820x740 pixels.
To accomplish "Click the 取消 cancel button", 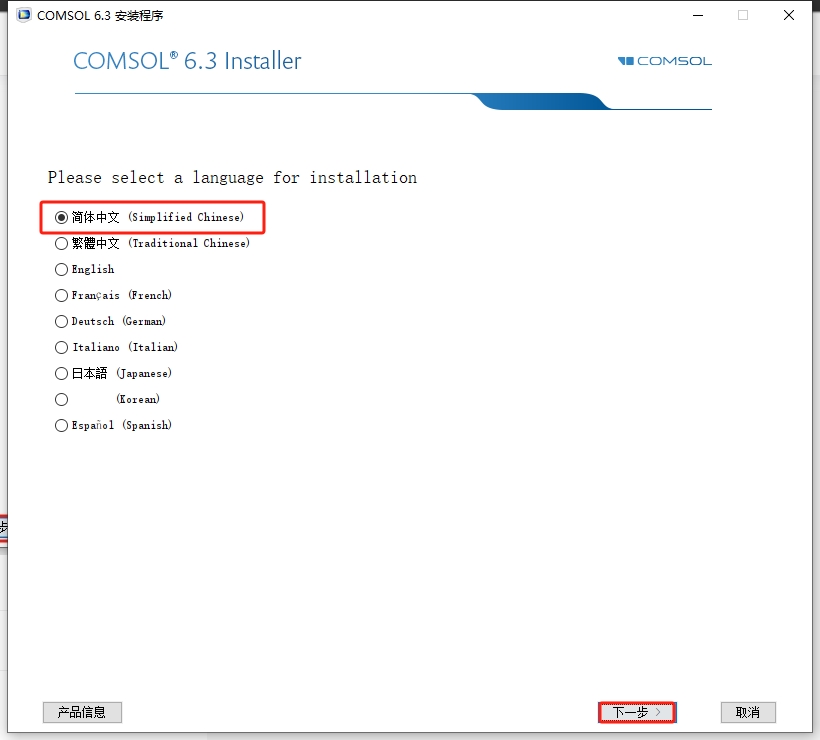I will pos(748,712).
